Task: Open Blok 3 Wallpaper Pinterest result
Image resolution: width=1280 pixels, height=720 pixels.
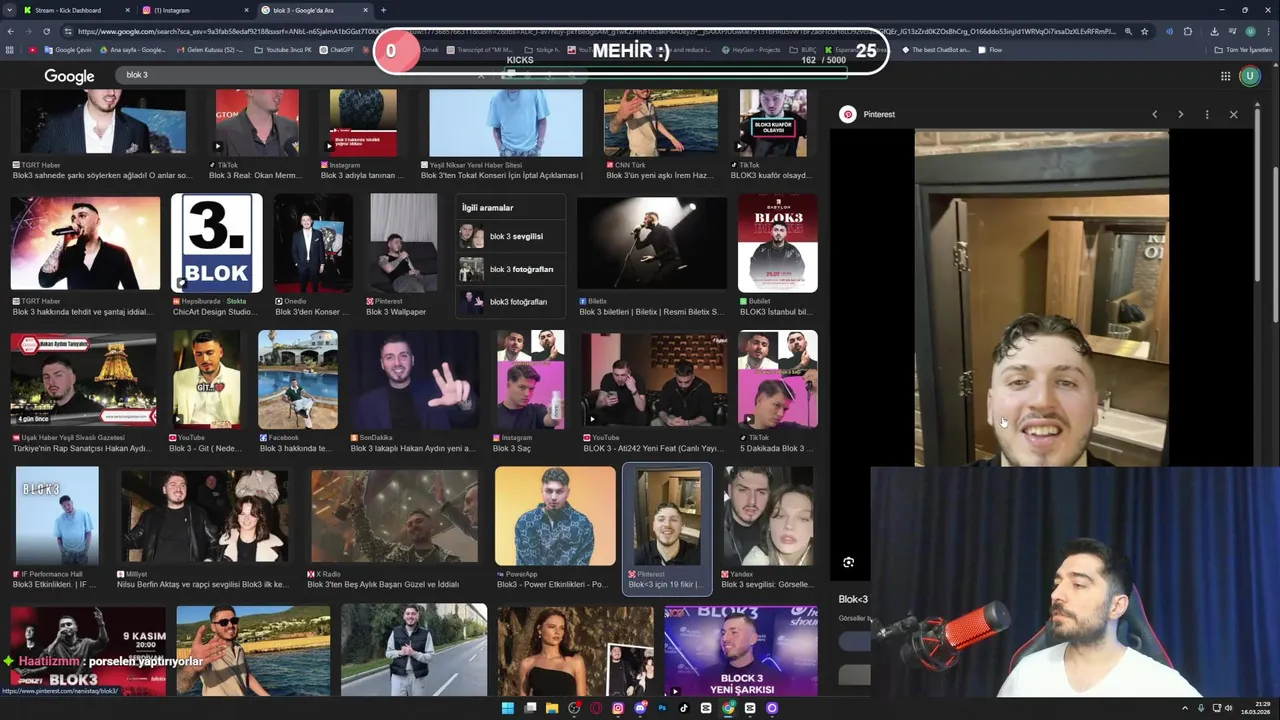Action: (x=403, y=243)
